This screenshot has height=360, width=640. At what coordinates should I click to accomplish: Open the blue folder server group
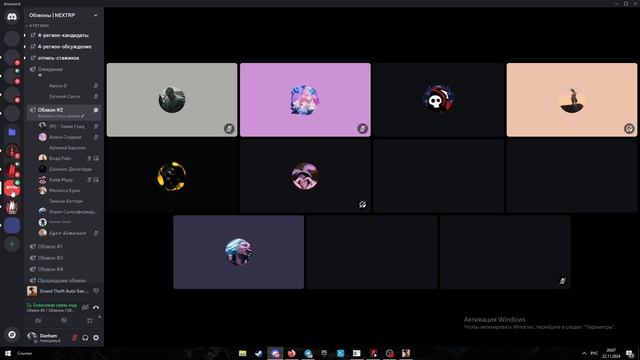click(x=12, y=132)
